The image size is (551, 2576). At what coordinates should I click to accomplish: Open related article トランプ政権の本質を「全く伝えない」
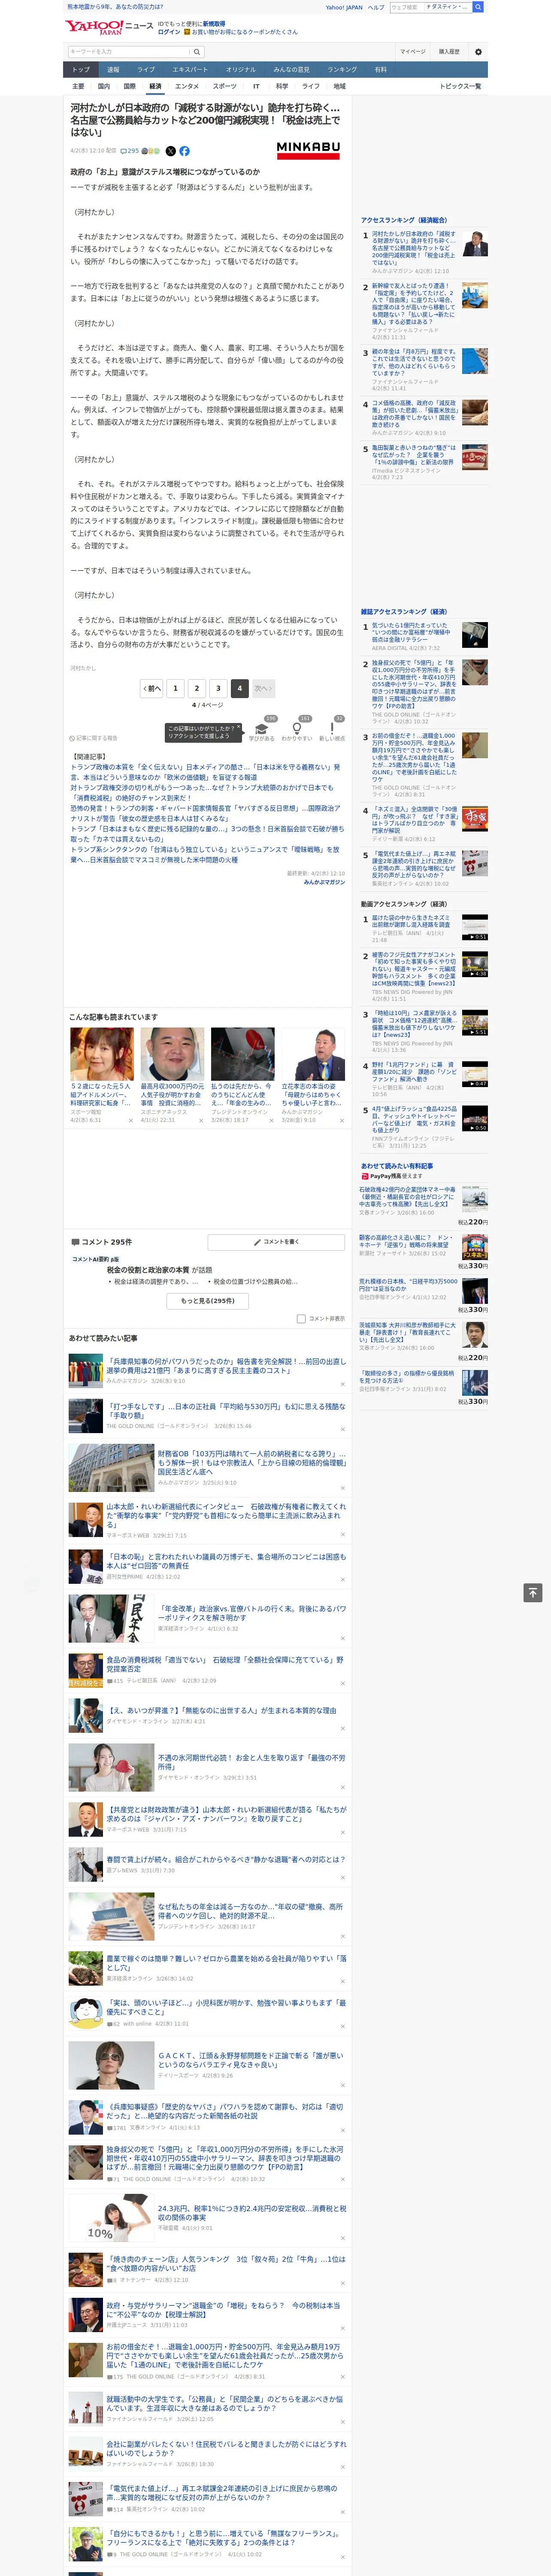205,772
